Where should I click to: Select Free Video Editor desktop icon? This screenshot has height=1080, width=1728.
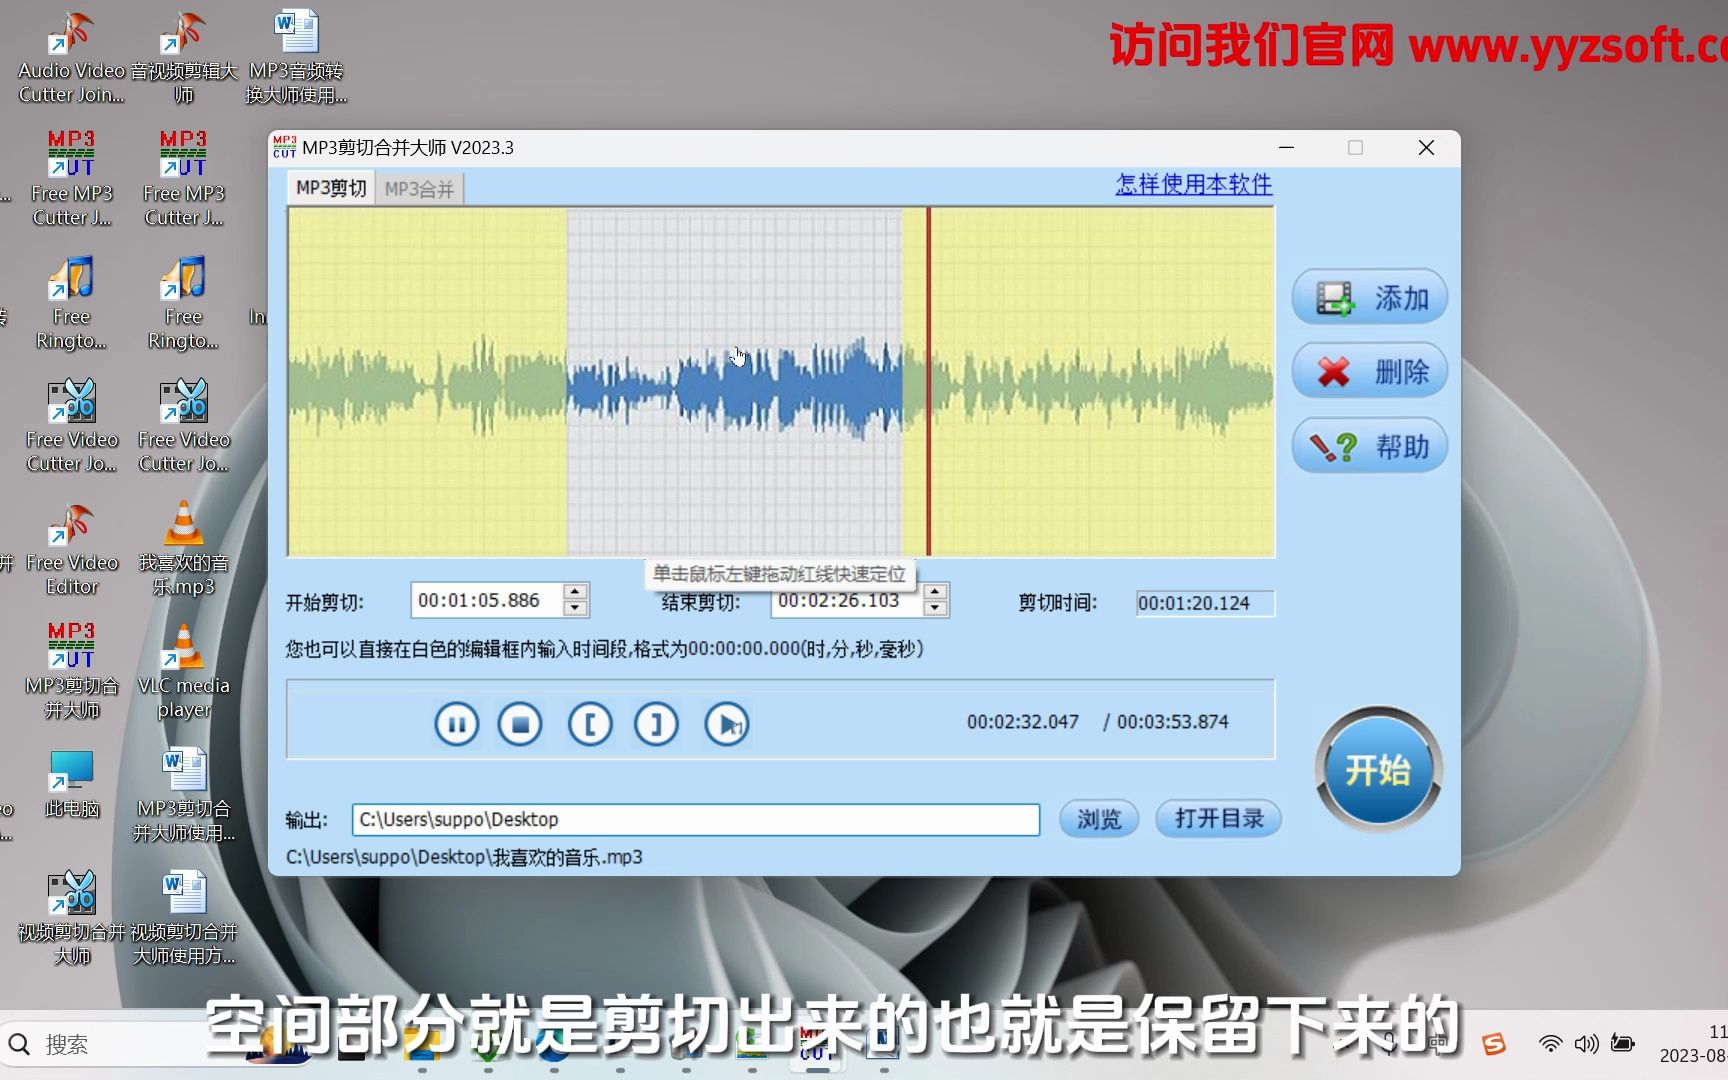[71, 550]
